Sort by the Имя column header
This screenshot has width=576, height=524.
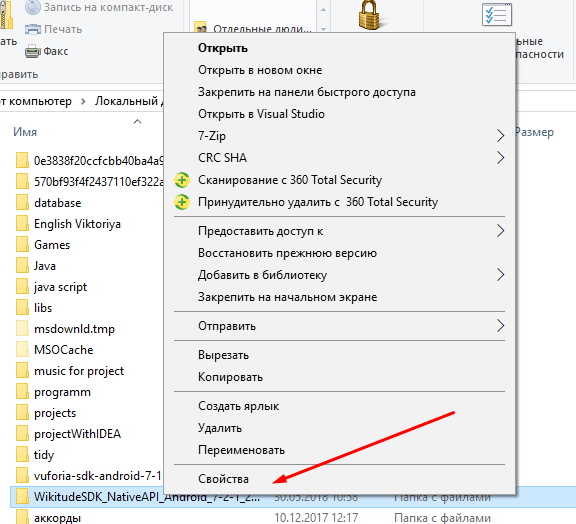tap(25, 132)
